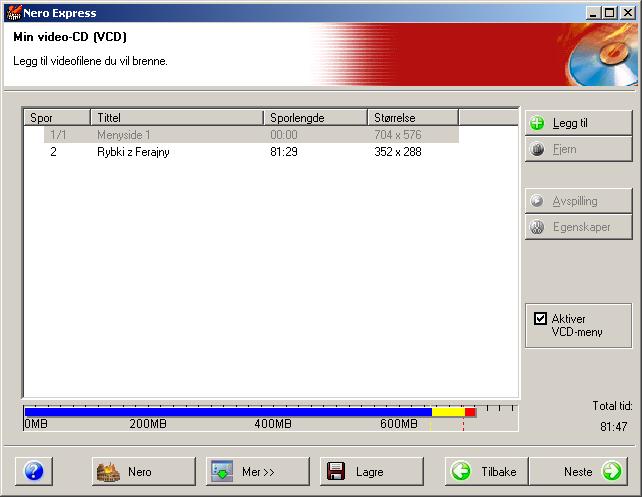Click size value 704 x 576
Image resolution: width=642 pixels, height=497 pixels.
398,135
